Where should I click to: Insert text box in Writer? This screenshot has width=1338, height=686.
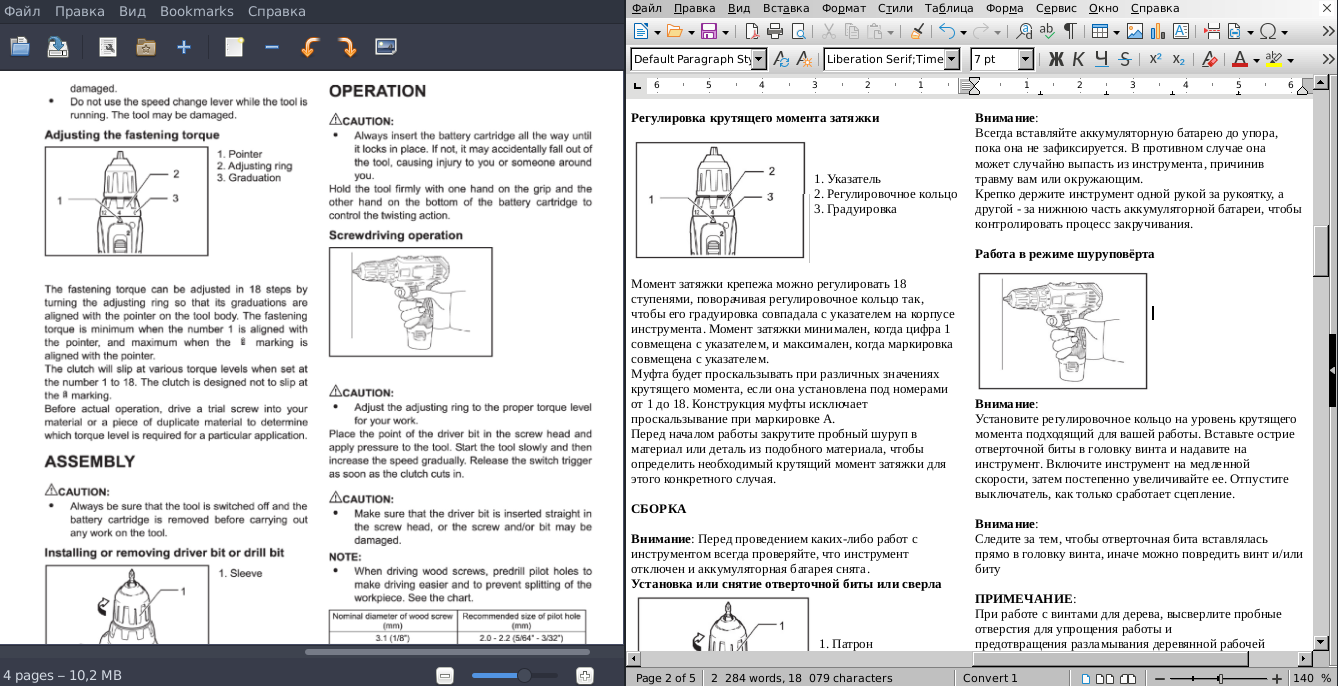1181,32
